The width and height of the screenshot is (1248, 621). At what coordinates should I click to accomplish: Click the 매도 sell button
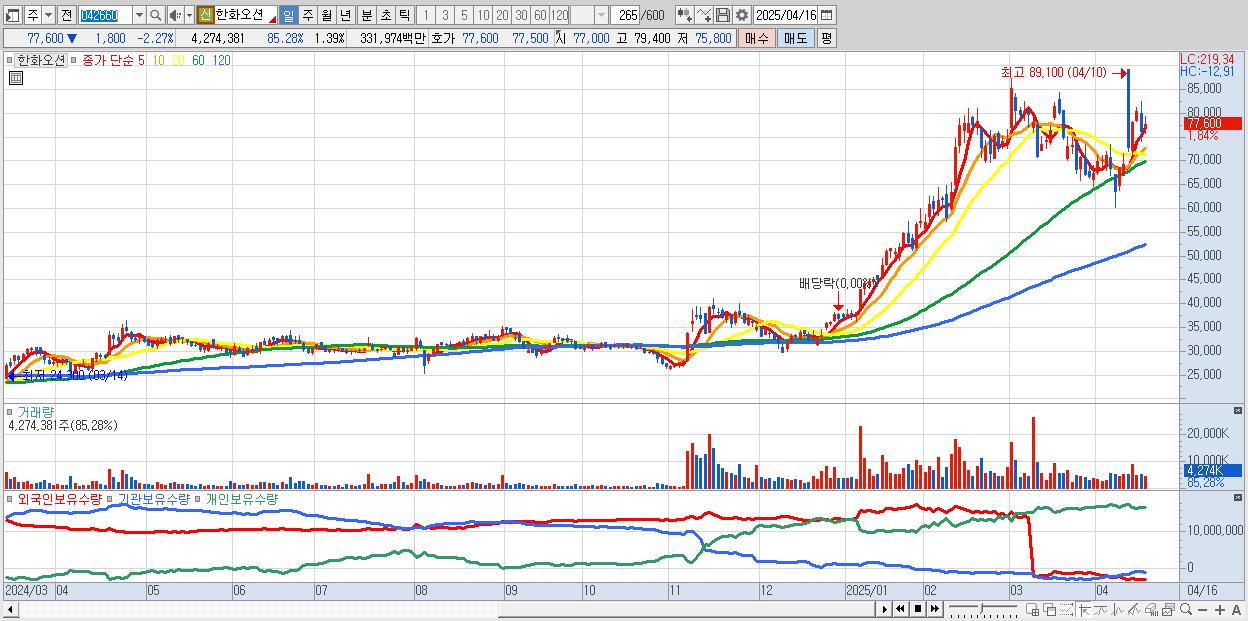(795, 38)
